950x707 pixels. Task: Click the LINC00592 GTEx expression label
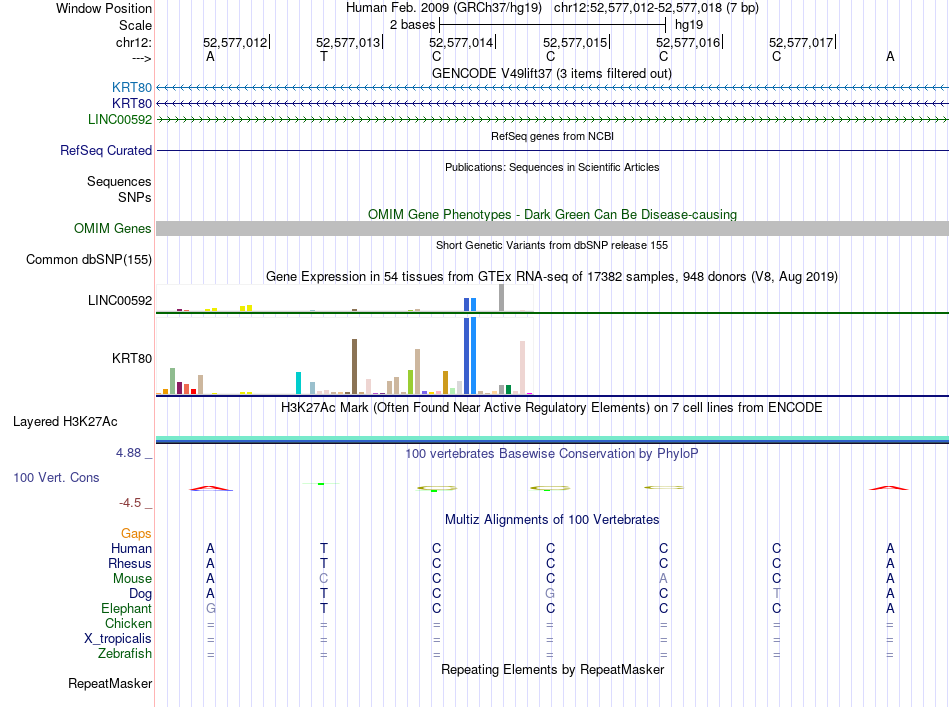pyautogui.click(x=120, y=300)
